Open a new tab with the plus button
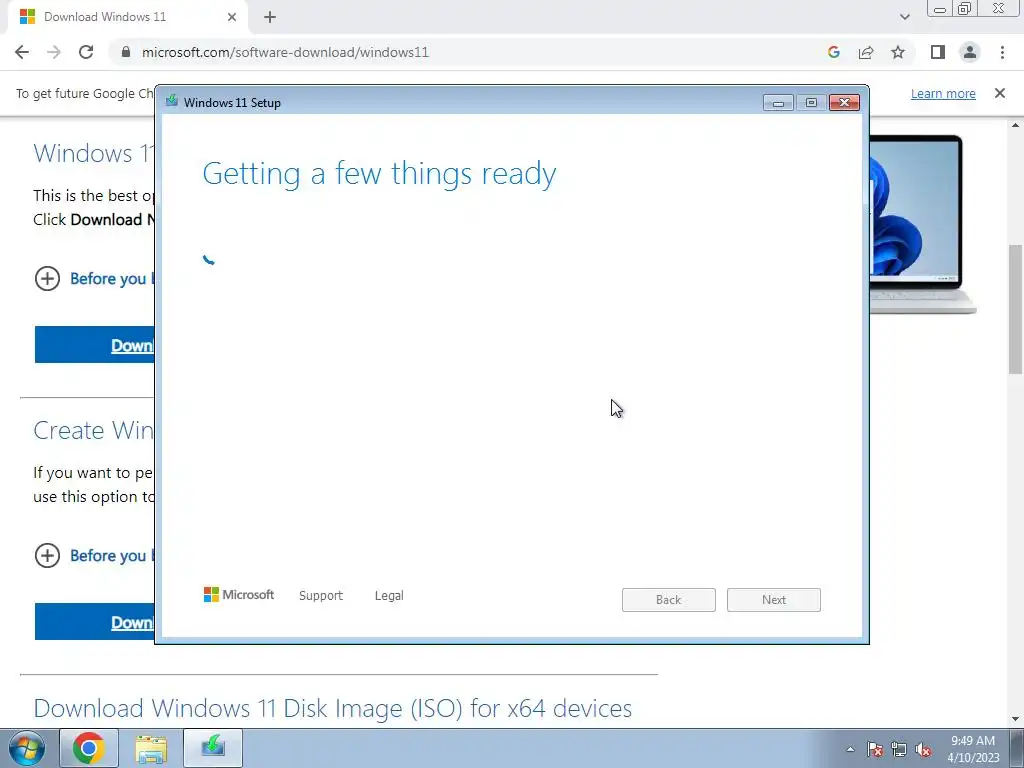Image resolution: width=1024 pixels, height=768 pixels. click(270, 18)
